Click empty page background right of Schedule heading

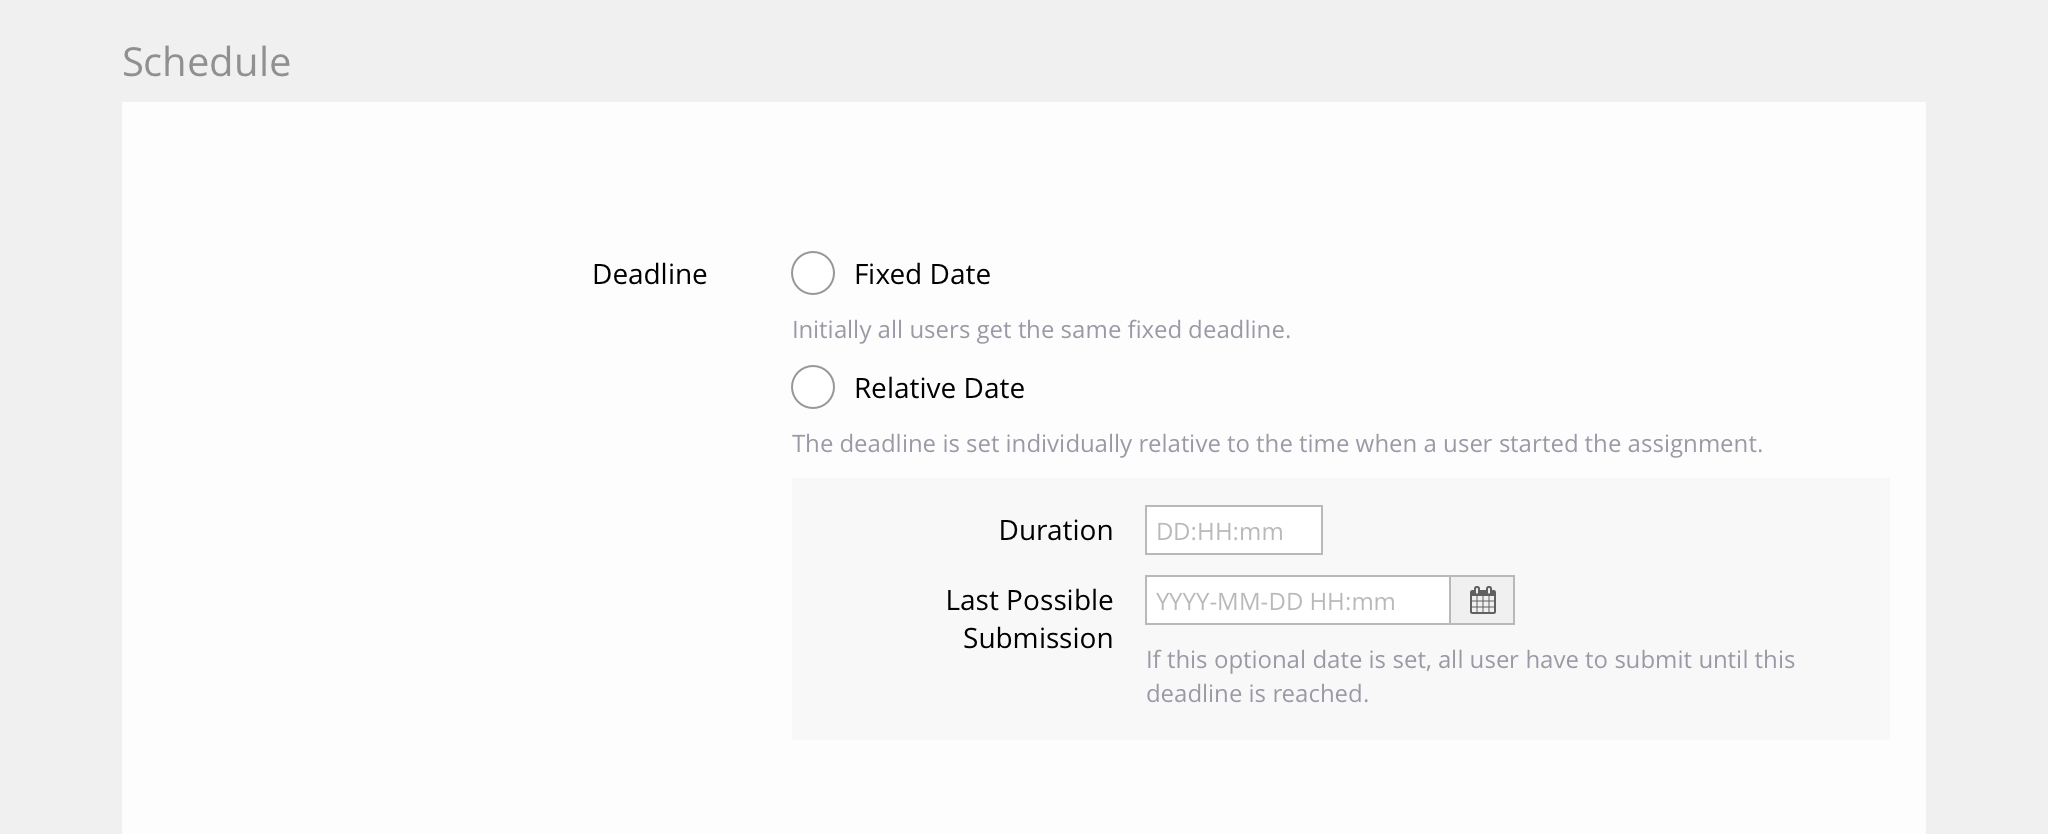(x=1100, y=55)
